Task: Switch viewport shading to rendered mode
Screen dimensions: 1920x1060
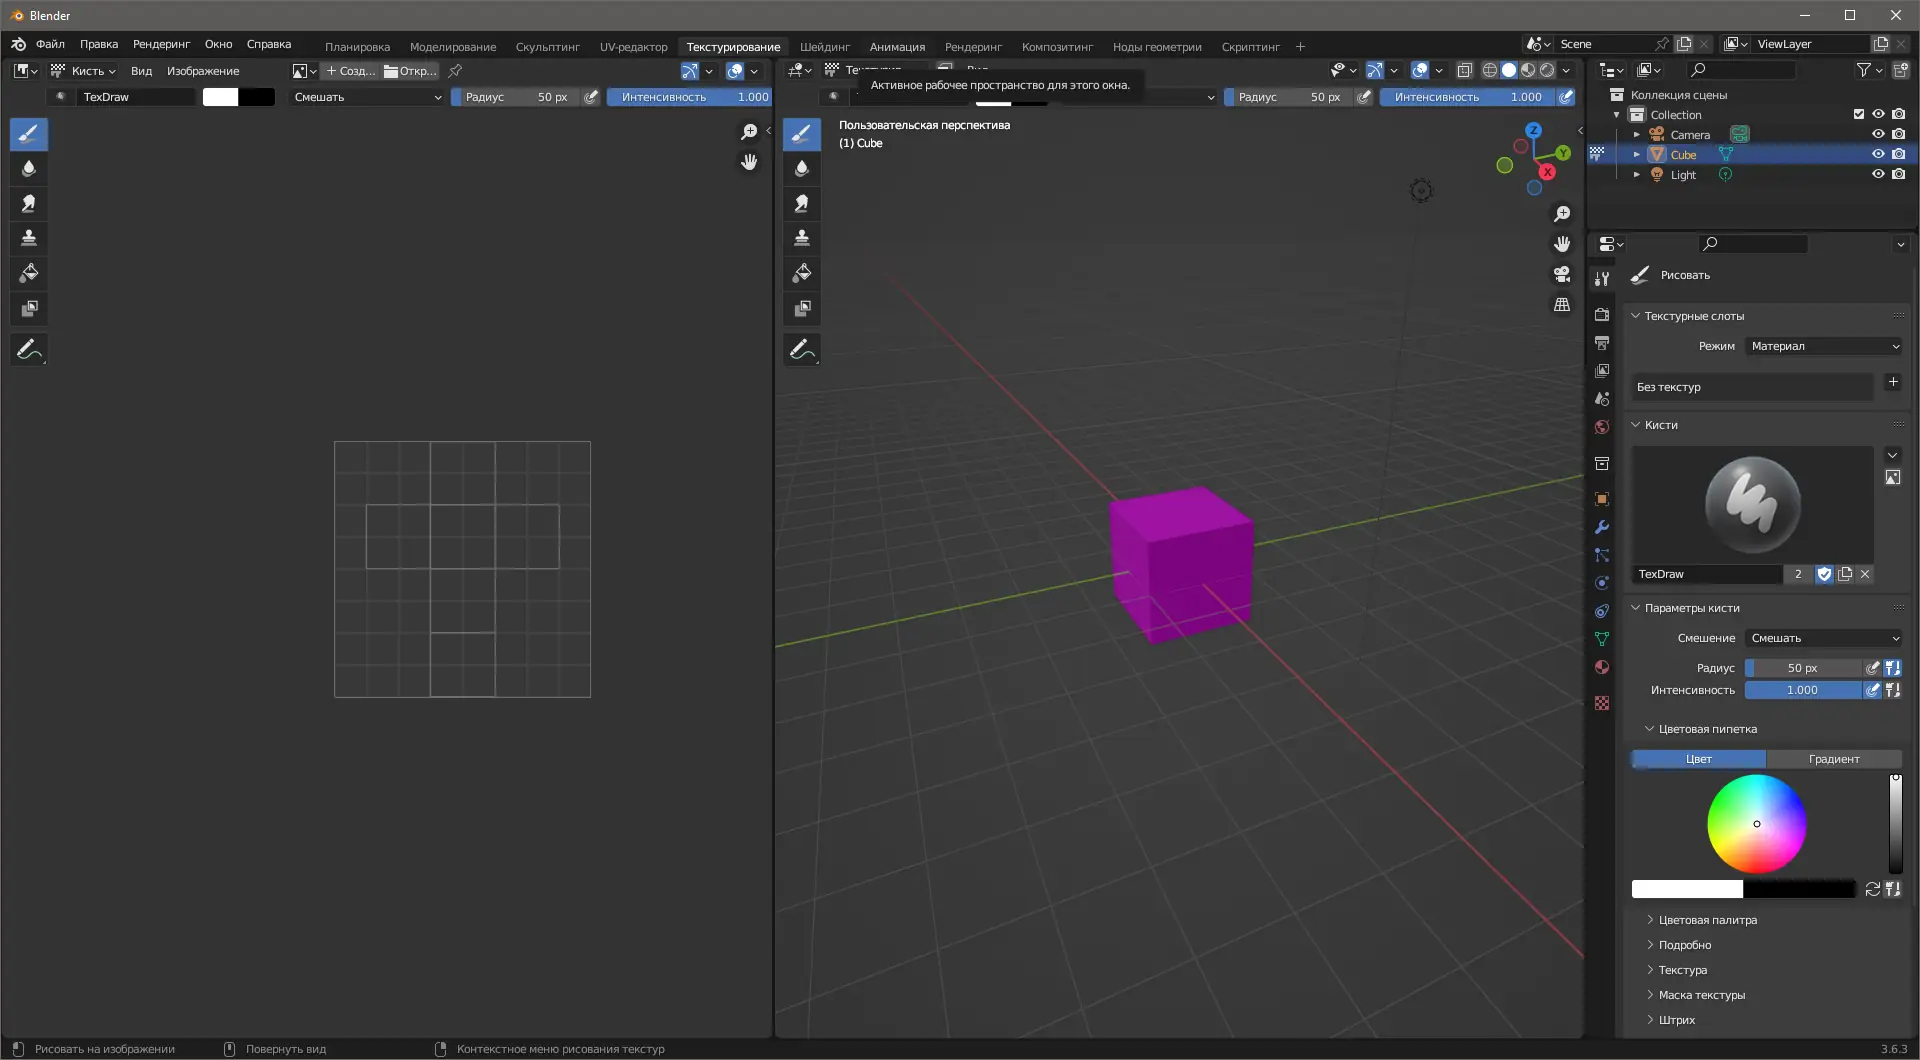Action: 1547,71
